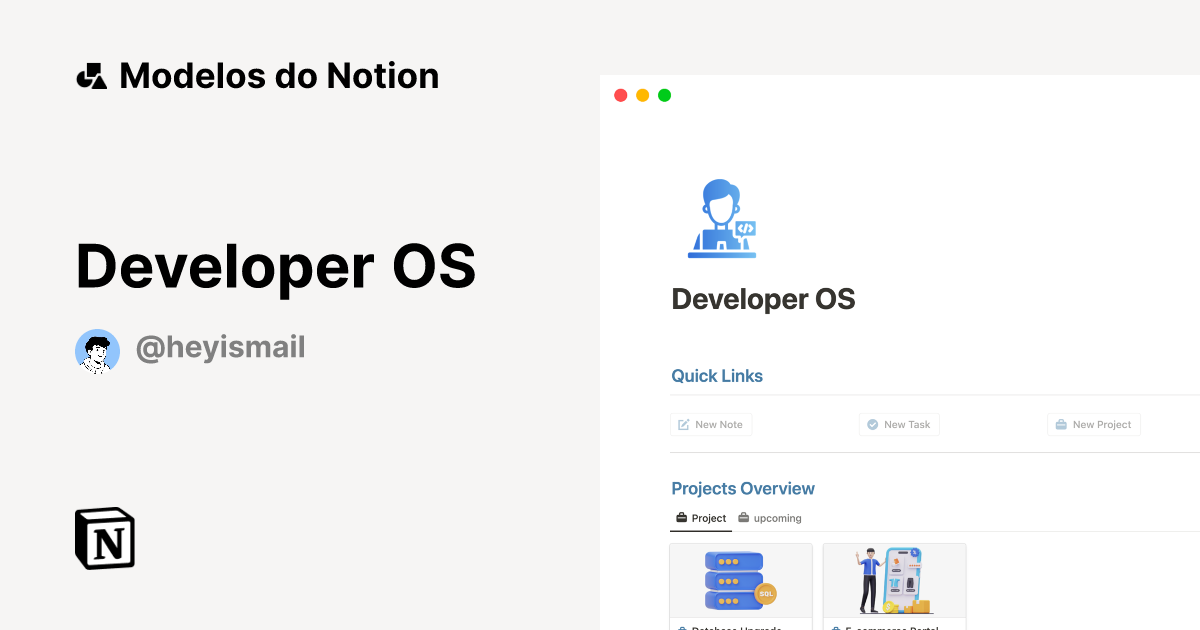The height and width of the screenshot is (630, 1200).
Task: Click the briefcase icon next to upcoming
Action: point(743,518)
